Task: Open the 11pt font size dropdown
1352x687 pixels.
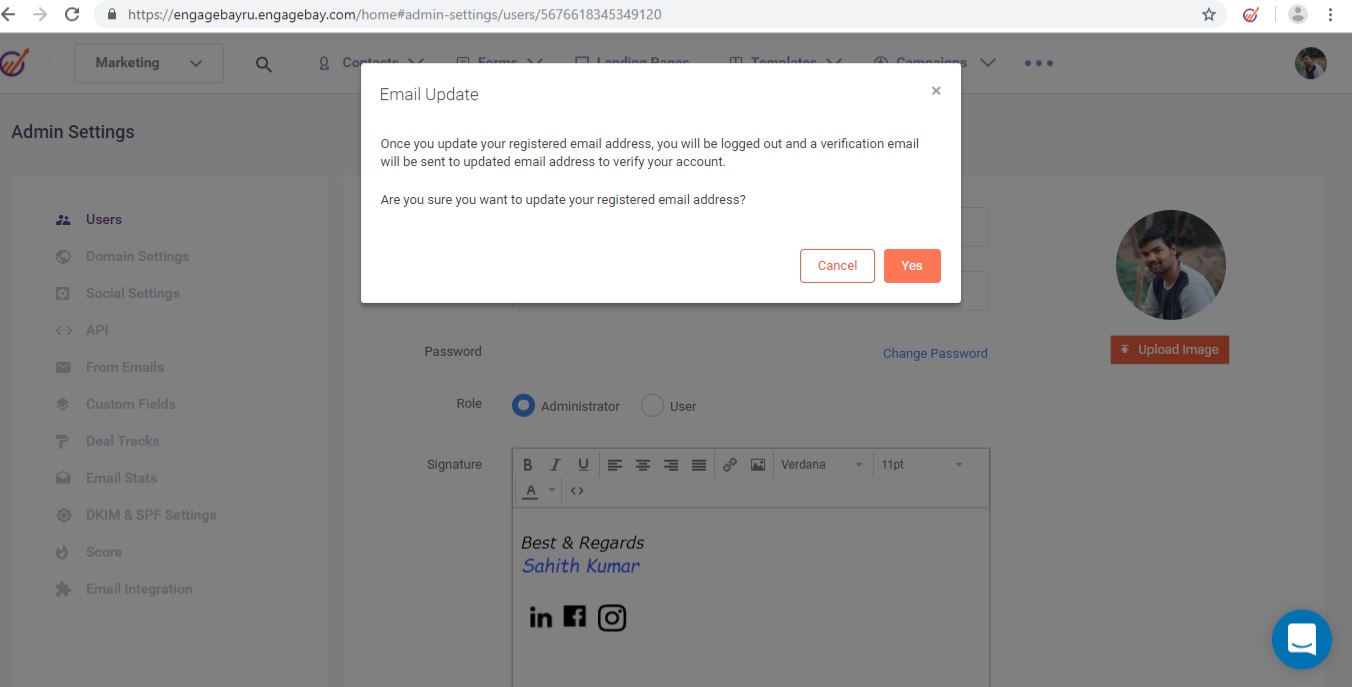Action: point(921,465)
